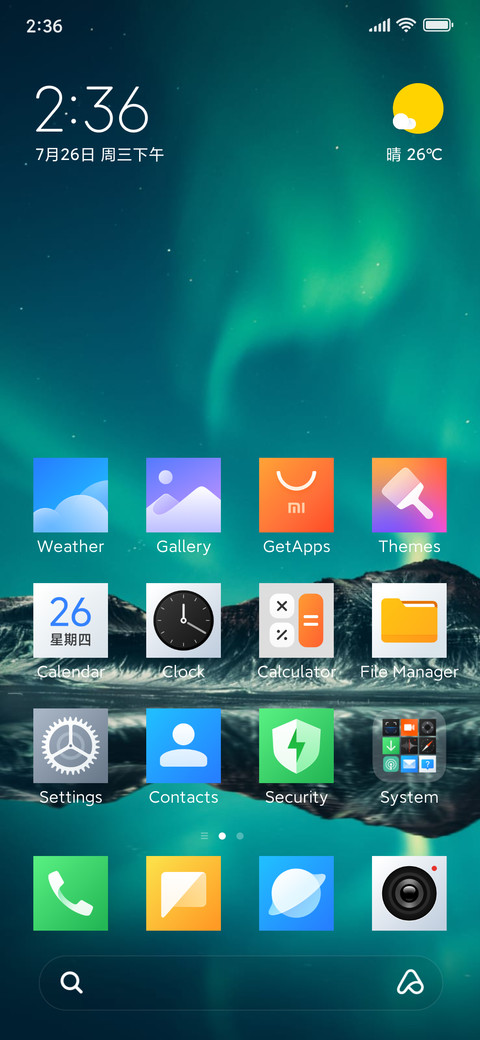Tap the date text 7月26日 周三下午
This screenshot has width=480, height=1040.
pyautogui.click(x=99, y=155)
